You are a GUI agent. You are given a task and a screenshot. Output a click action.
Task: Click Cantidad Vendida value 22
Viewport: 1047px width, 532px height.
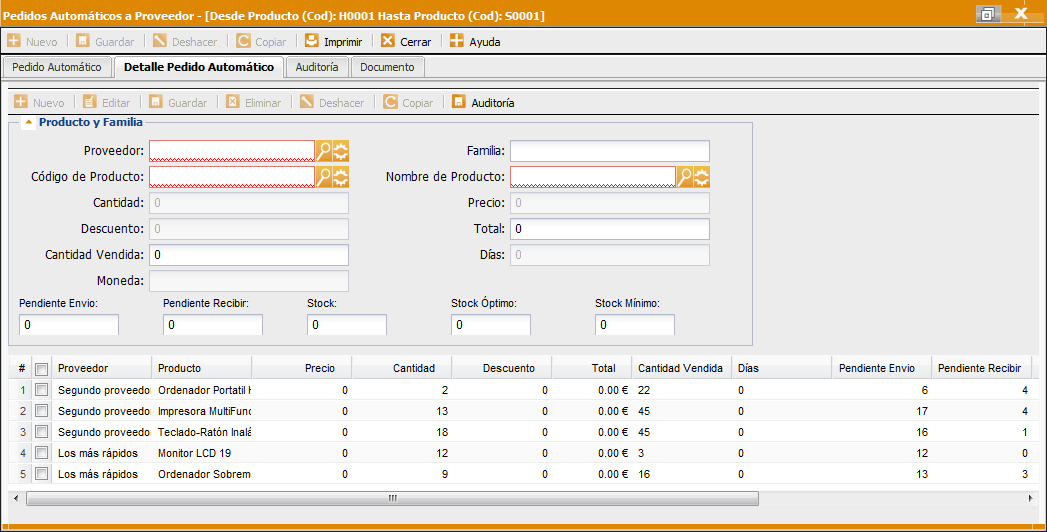click(644, 390)
